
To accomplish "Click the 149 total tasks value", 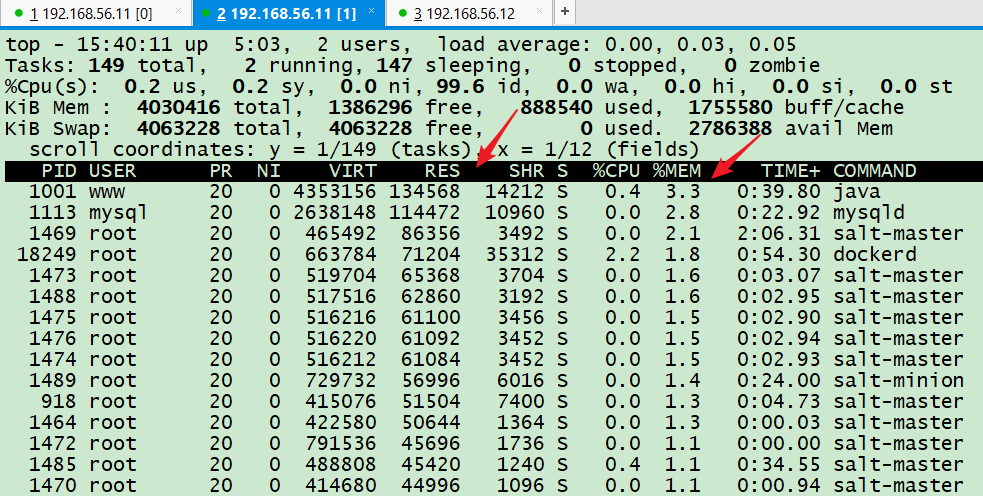I will click(x=107, y=65).
